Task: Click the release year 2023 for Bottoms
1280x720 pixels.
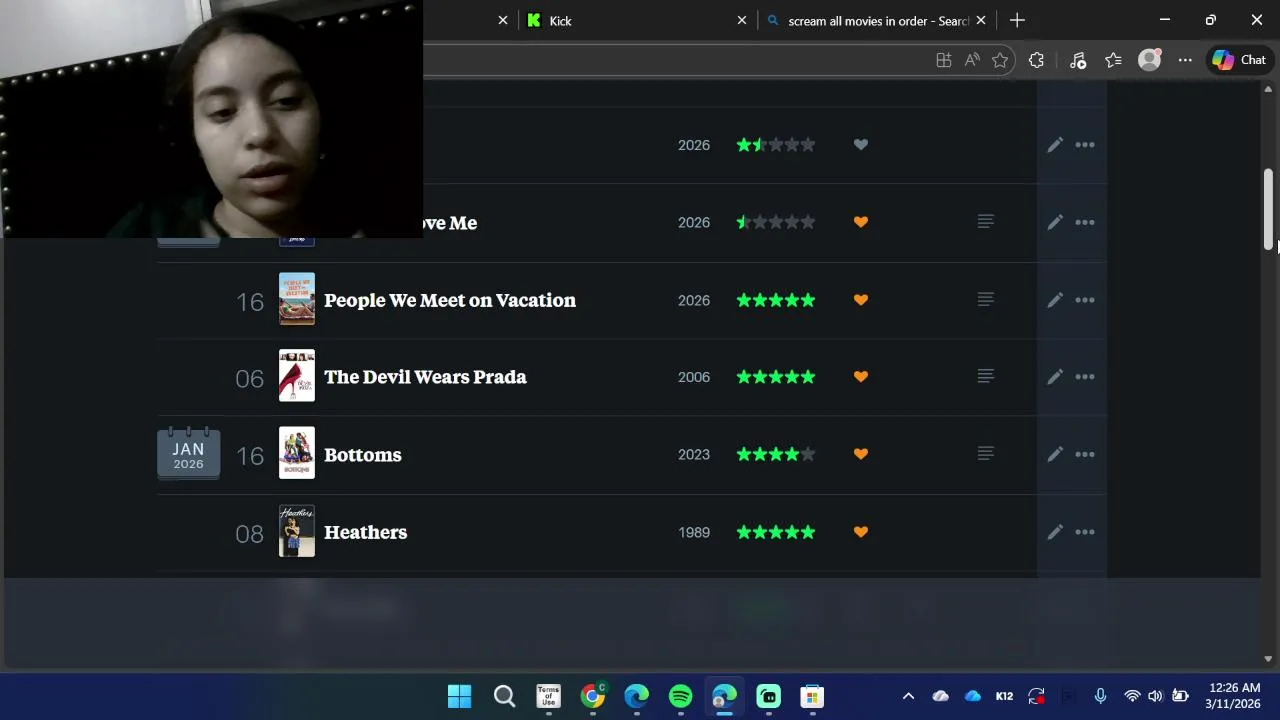Action: coord(694,454)
